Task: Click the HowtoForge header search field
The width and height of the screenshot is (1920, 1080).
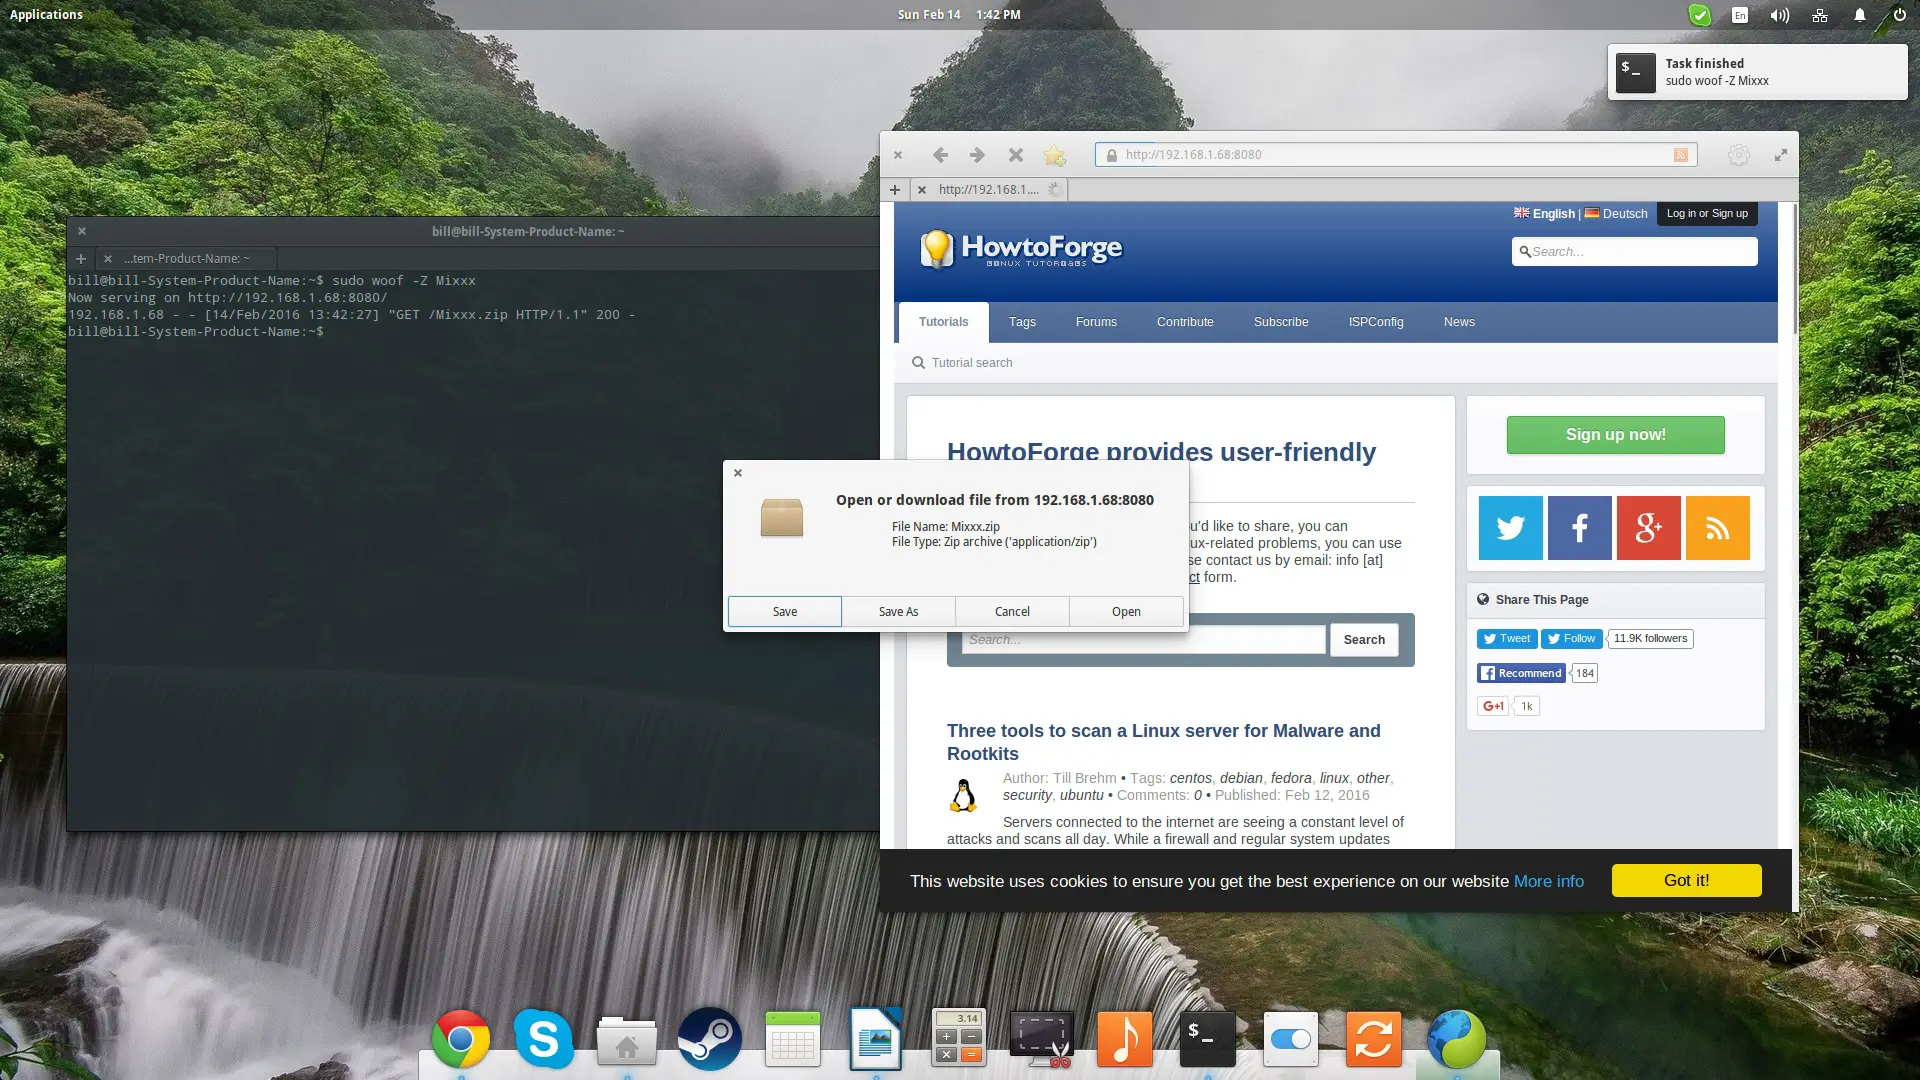Action: coord(1634,252)
